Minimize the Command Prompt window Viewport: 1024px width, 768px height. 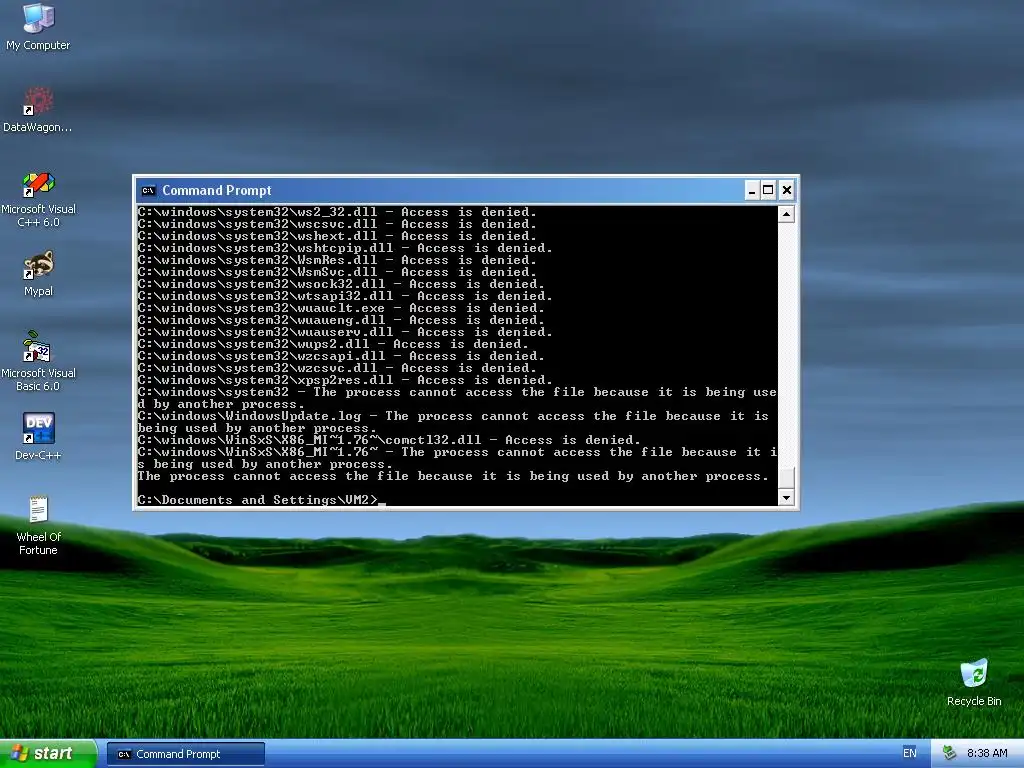tap(752, 191)
